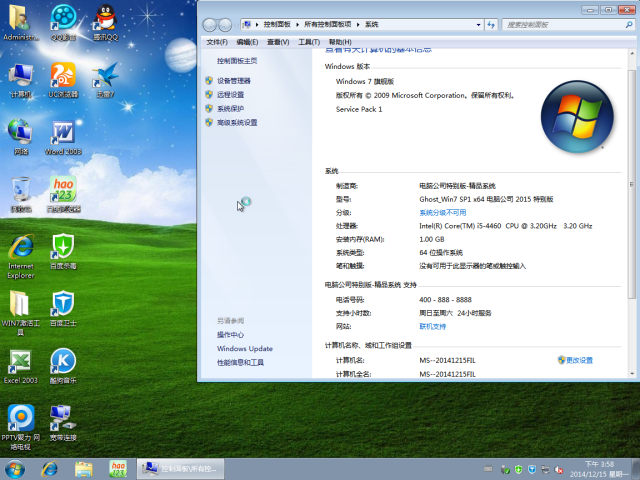Click the hao123 pinned taskbar icon

(118, 469)
